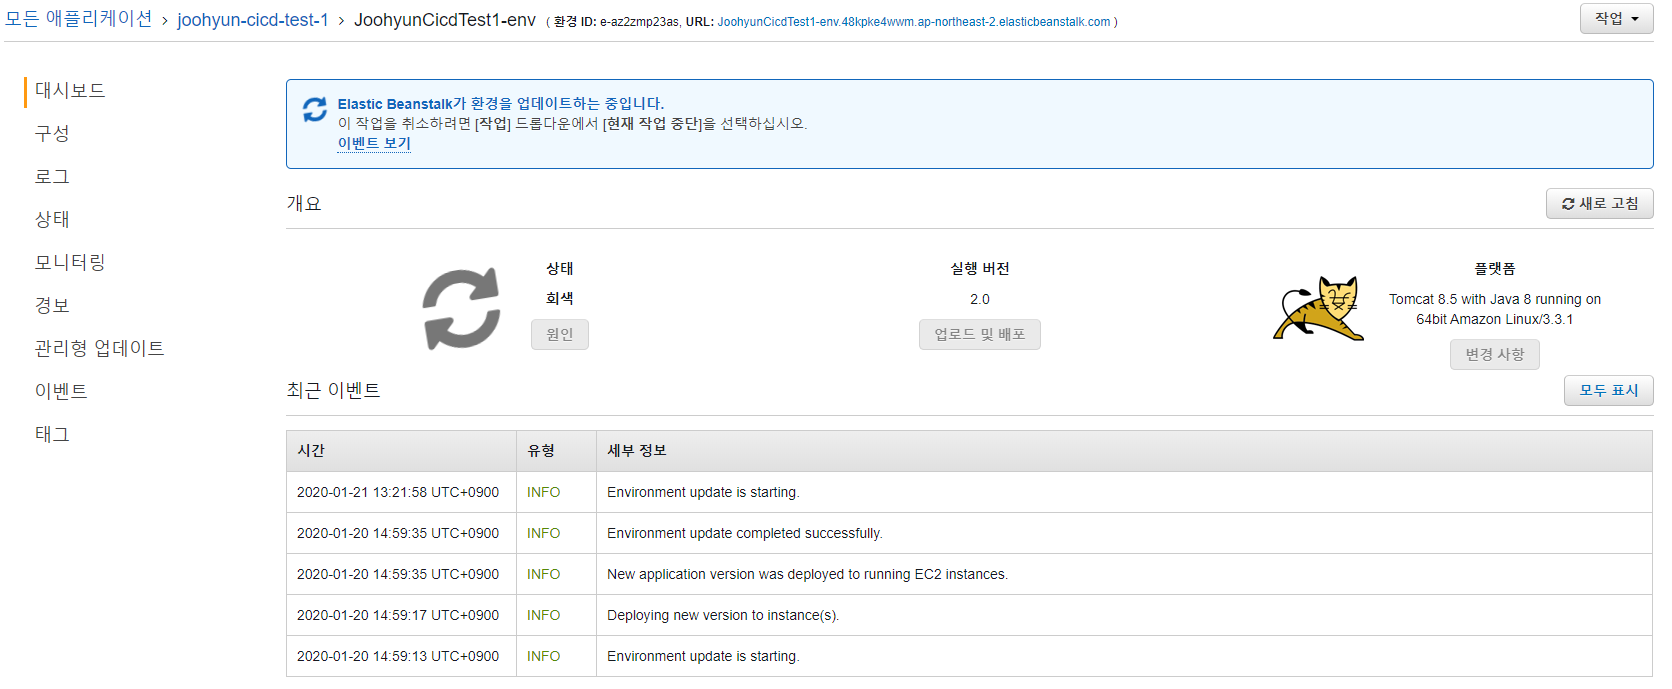Open 이벤트 in the sidebar
This screenshot has width=1672, height=689.
61,392
